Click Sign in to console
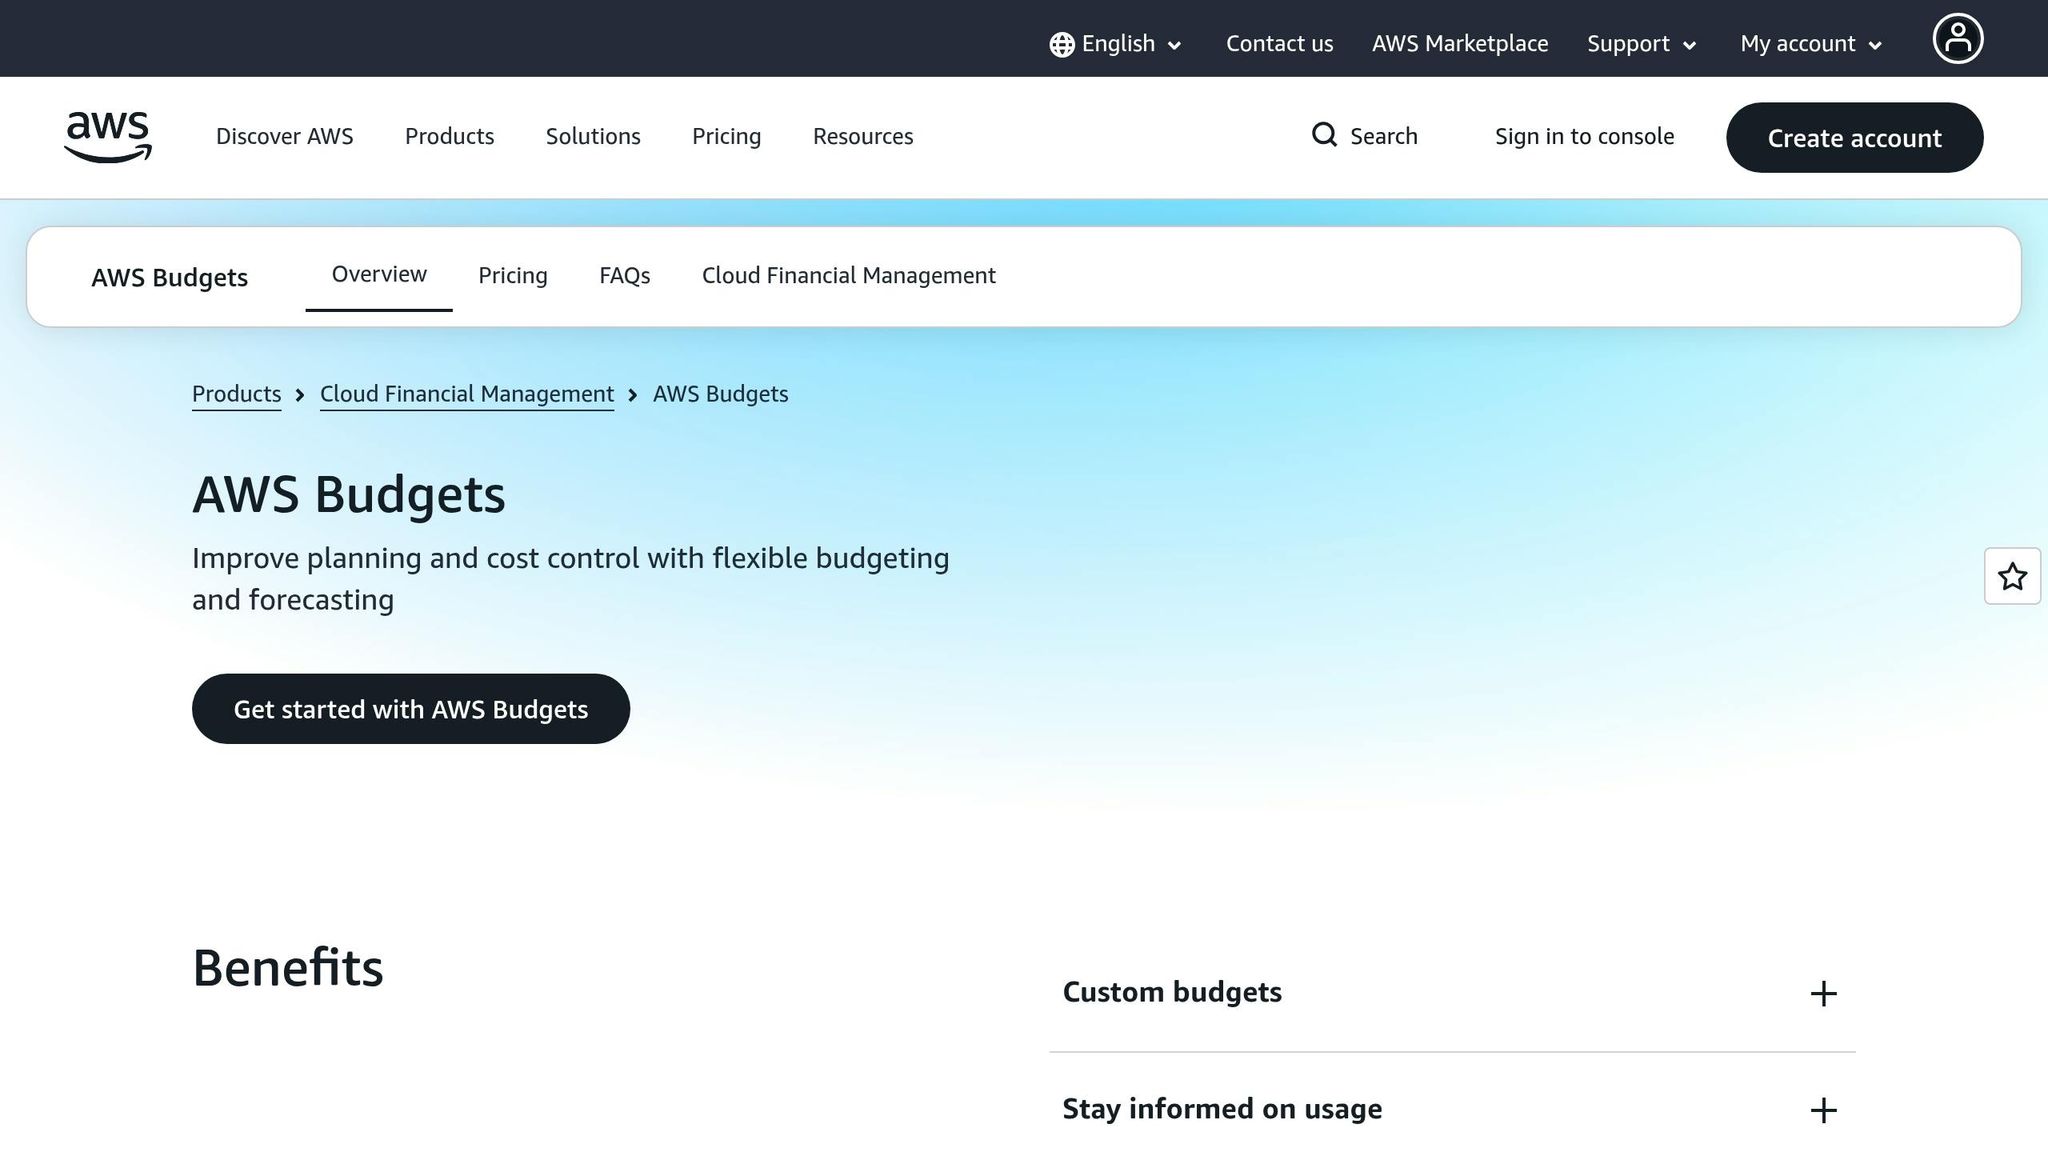Screen dimensions: 2048x1152 click(1584, 136)
